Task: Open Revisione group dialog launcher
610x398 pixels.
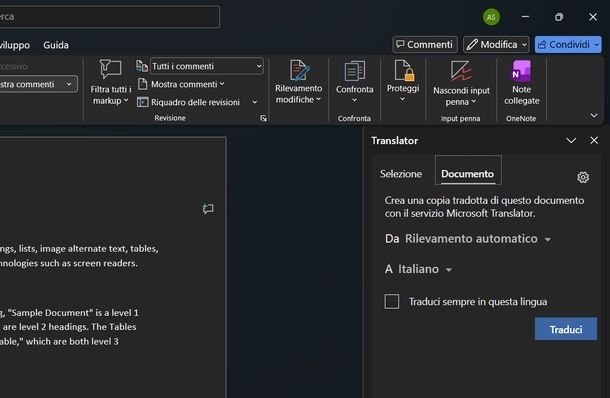Action: [x=263, y=118]
